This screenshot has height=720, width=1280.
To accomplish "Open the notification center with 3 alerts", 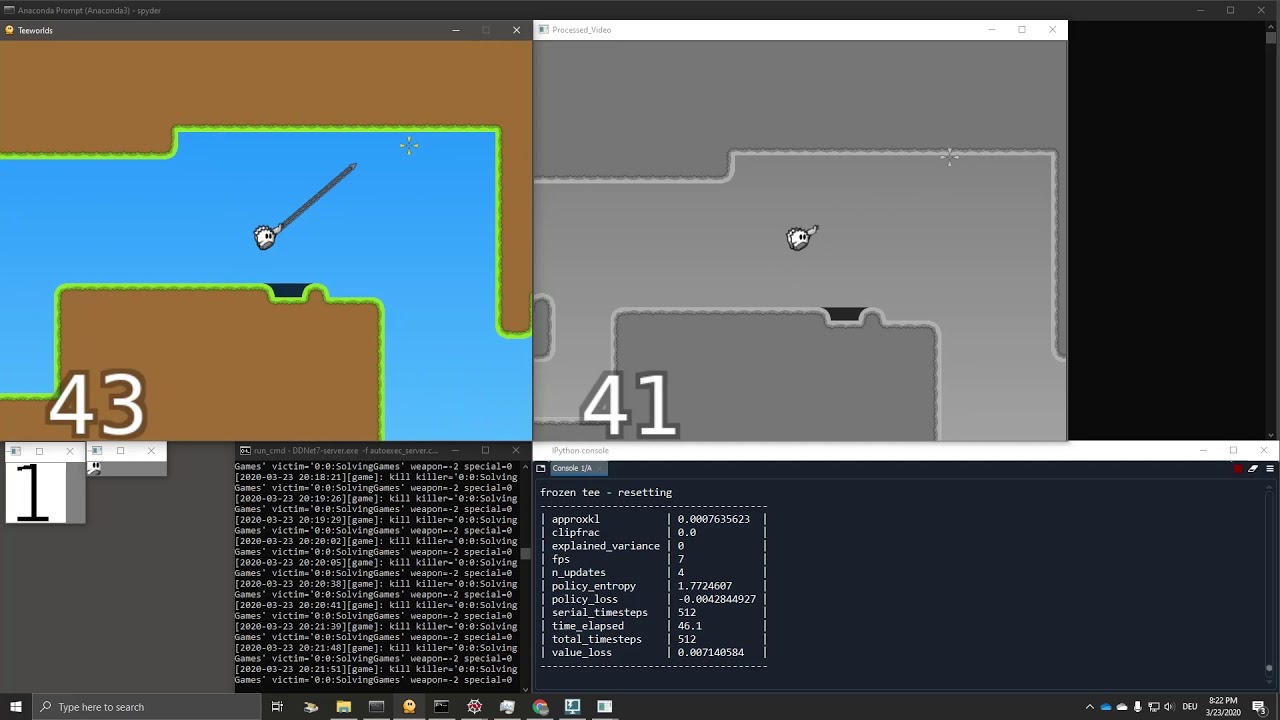I will click(1259, 707).
